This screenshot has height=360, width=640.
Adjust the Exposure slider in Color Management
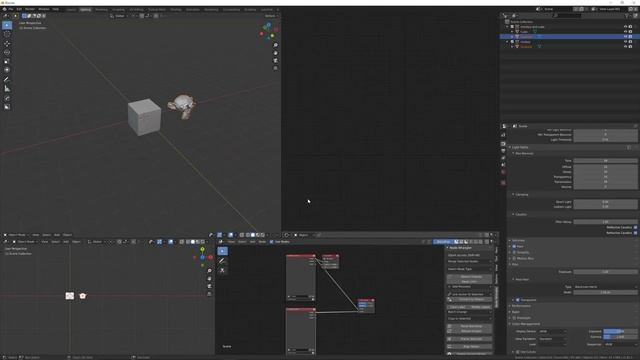pyautogui.click(x=620, y=331)
